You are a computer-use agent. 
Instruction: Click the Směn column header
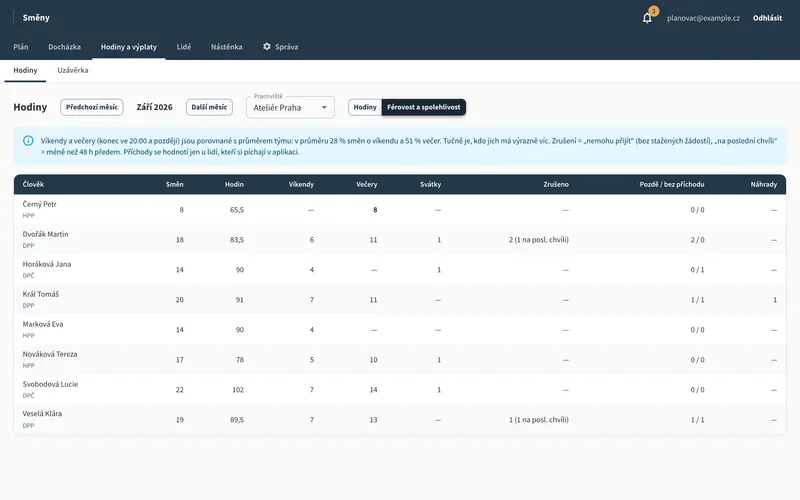pyautogui.click(x=174, y=184)
